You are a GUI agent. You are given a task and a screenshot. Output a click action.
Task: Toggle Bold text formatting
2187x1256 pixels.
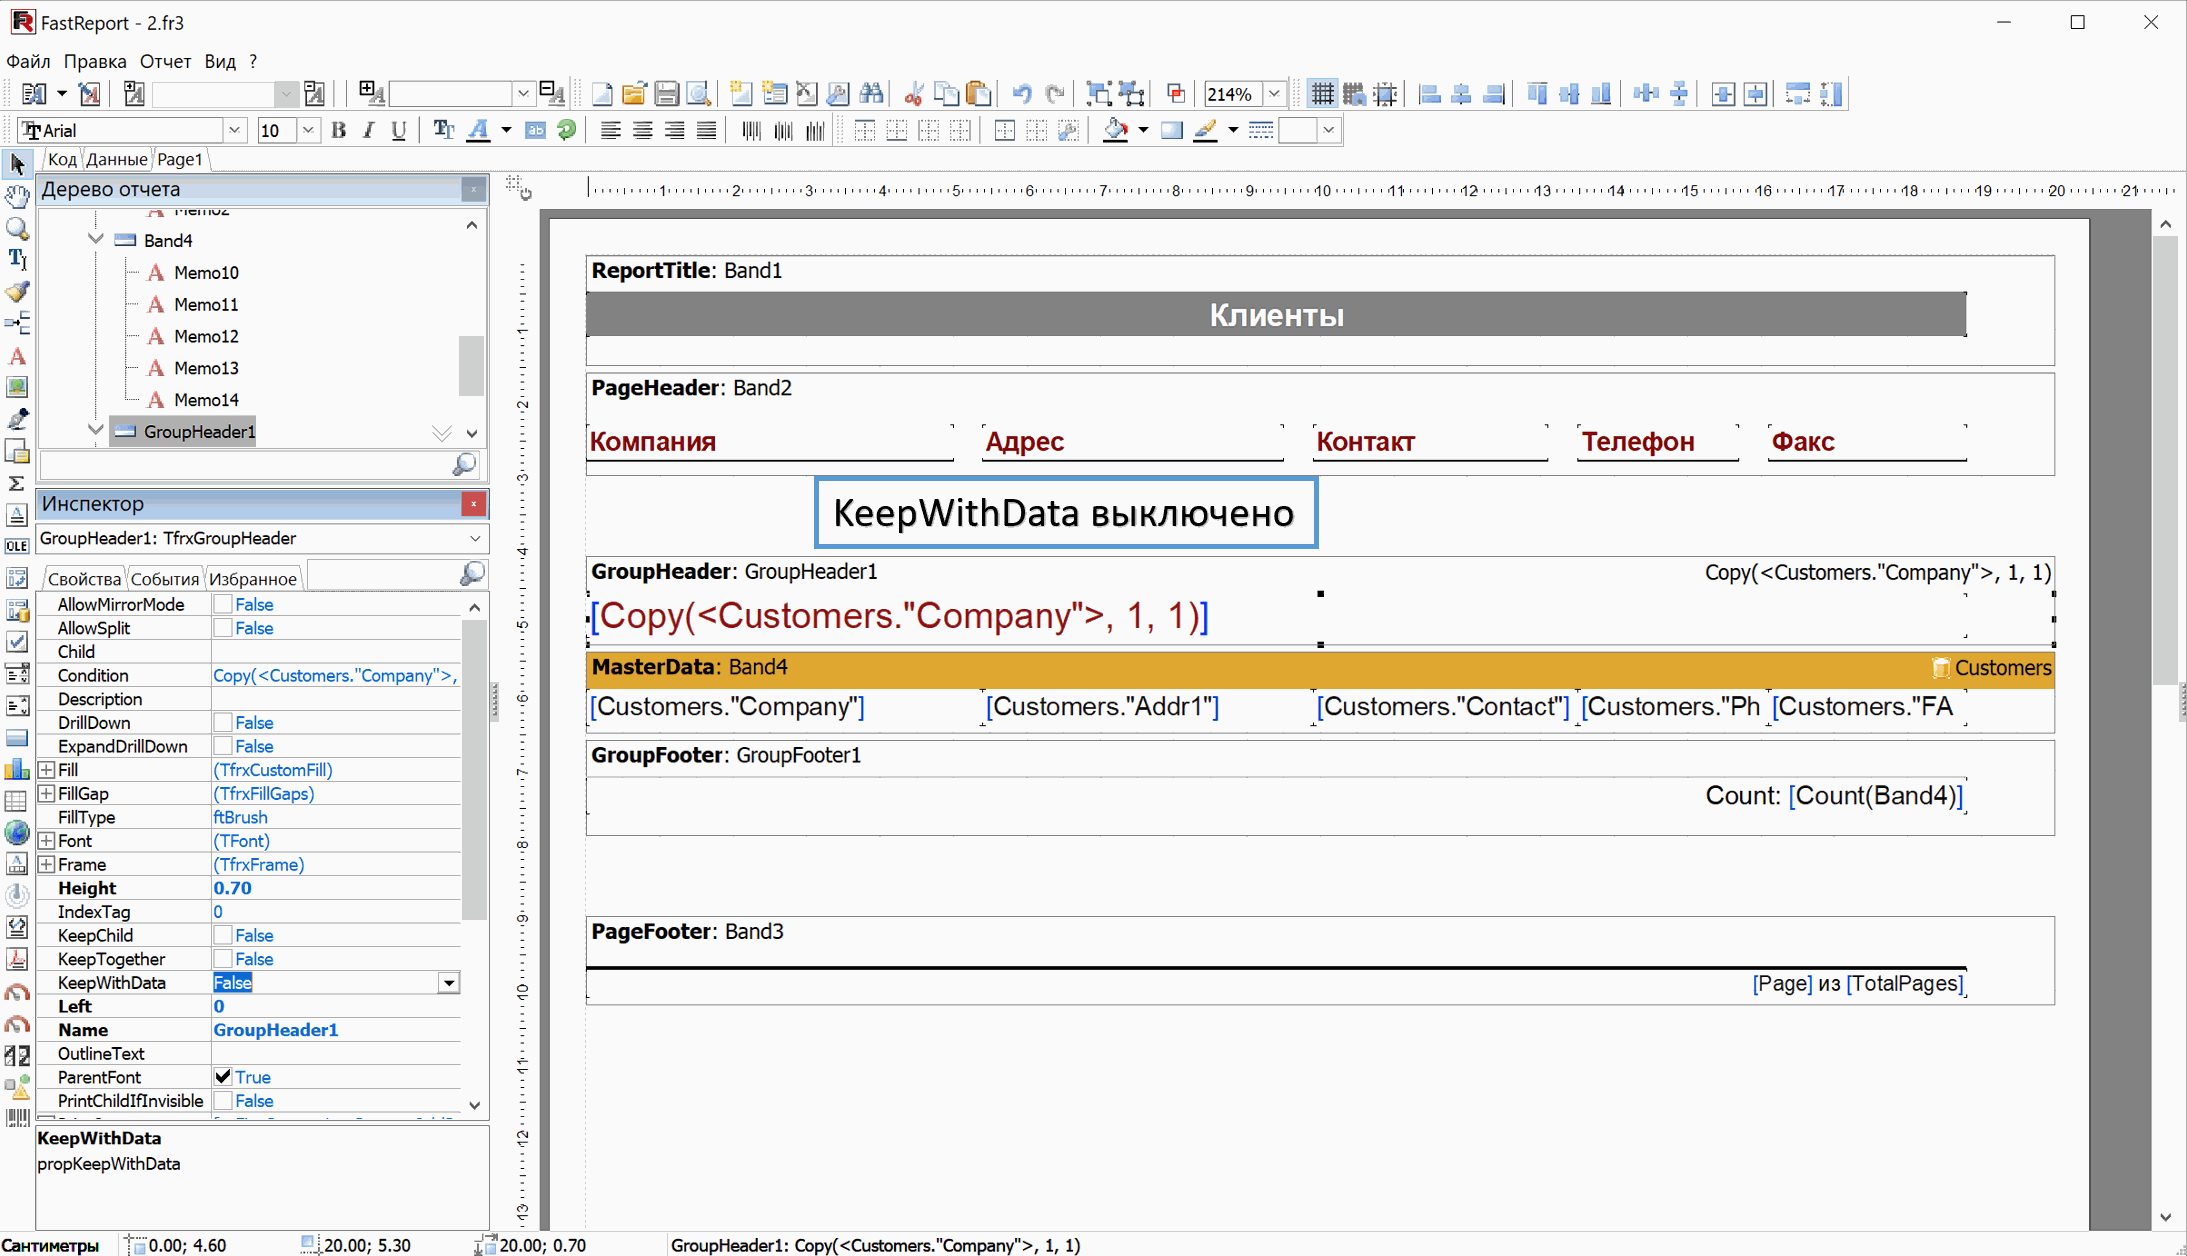coord(339,130)
